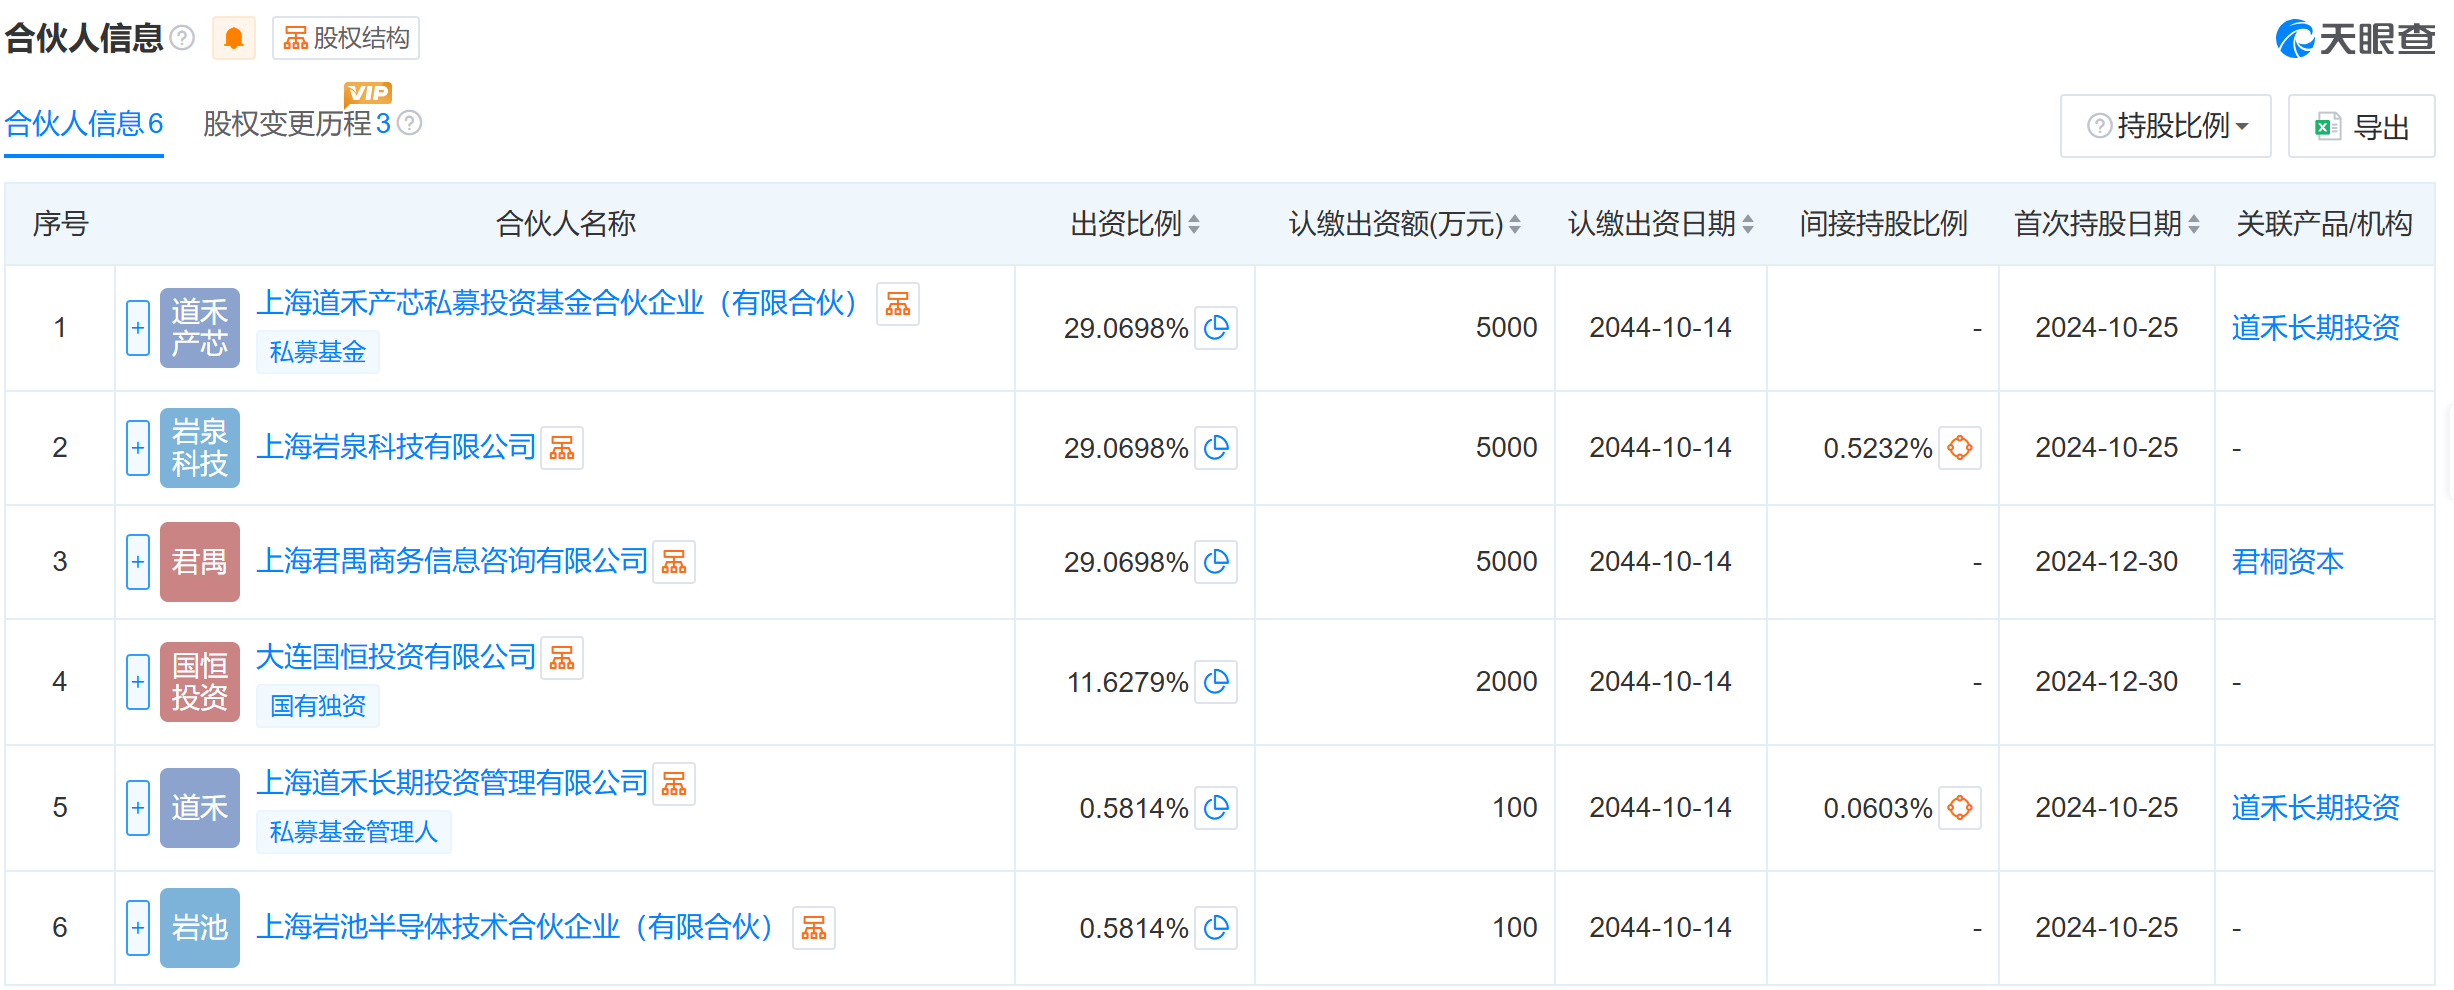Click structure icon next to 上海岩泉科技

pos(562,448)
